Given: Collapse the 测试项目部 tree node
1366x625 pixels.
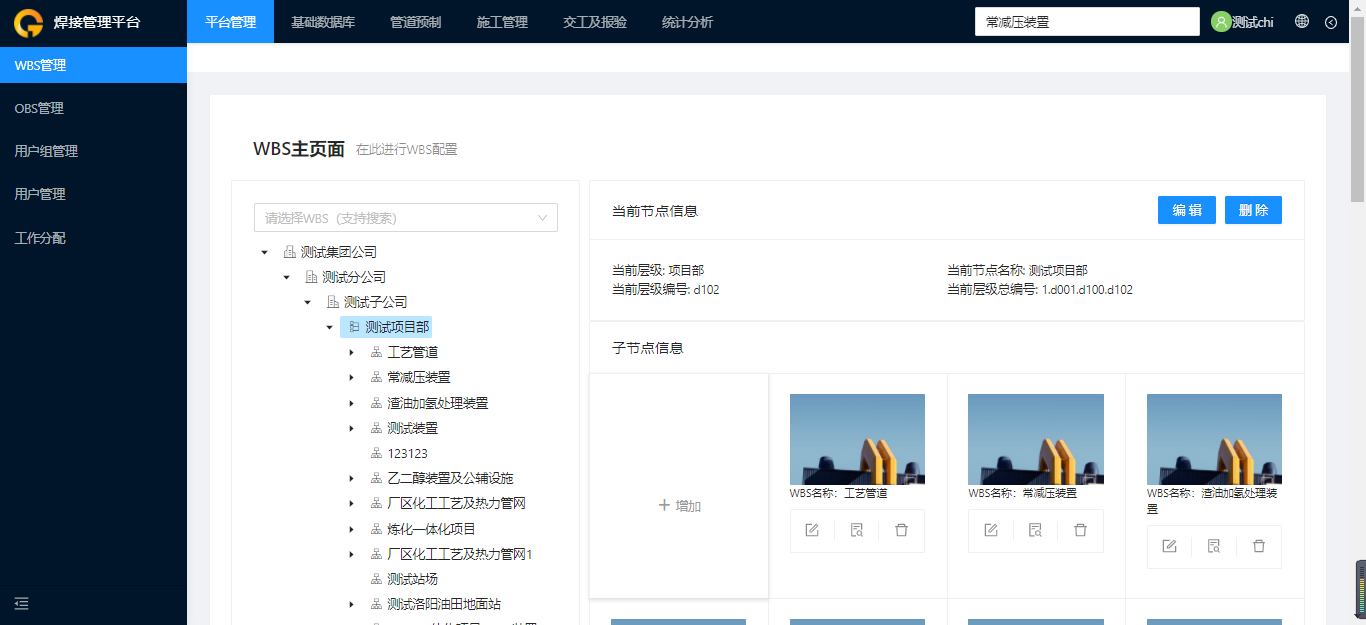Looking at the screenshot, I should [329, 327].
